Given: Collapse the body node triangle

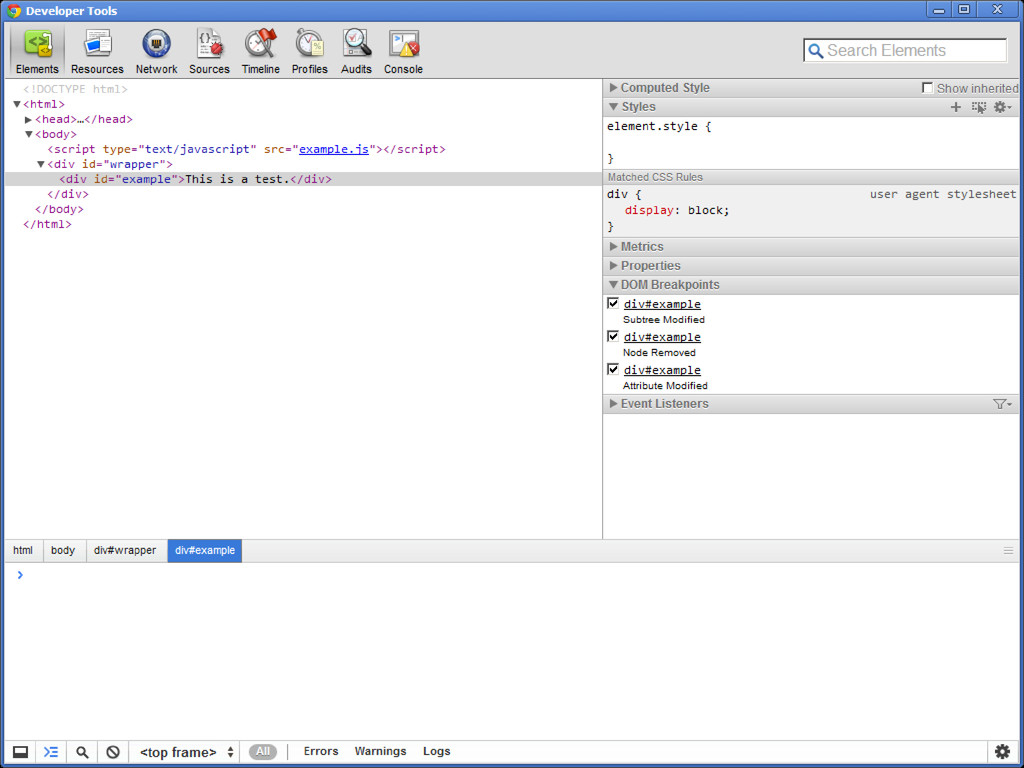Looking at the screenshot, I should point(29,134).
